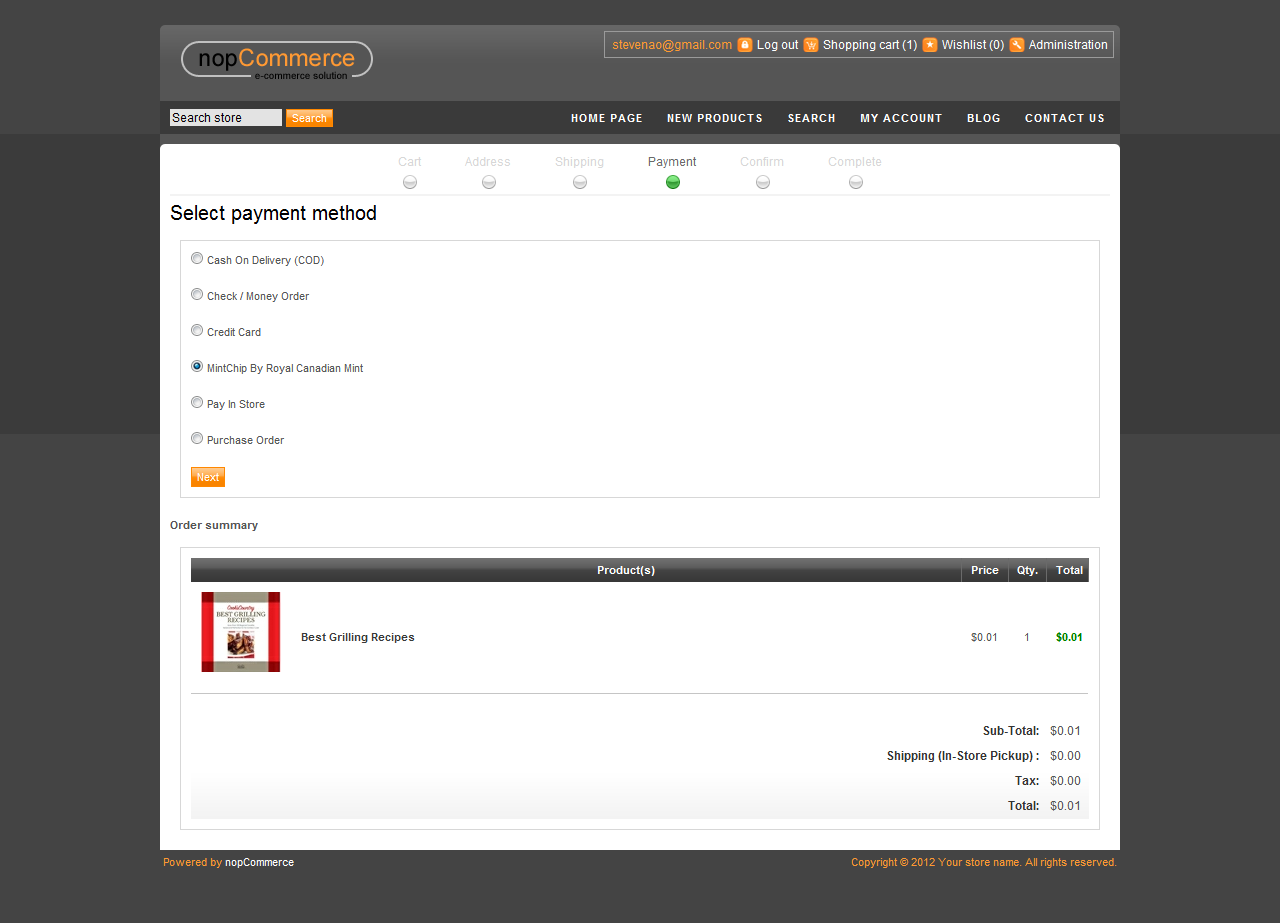This screenshot has height=923, width=1280.
Task: Select Purchase Order payment method
Action: (x=197, y=438)
